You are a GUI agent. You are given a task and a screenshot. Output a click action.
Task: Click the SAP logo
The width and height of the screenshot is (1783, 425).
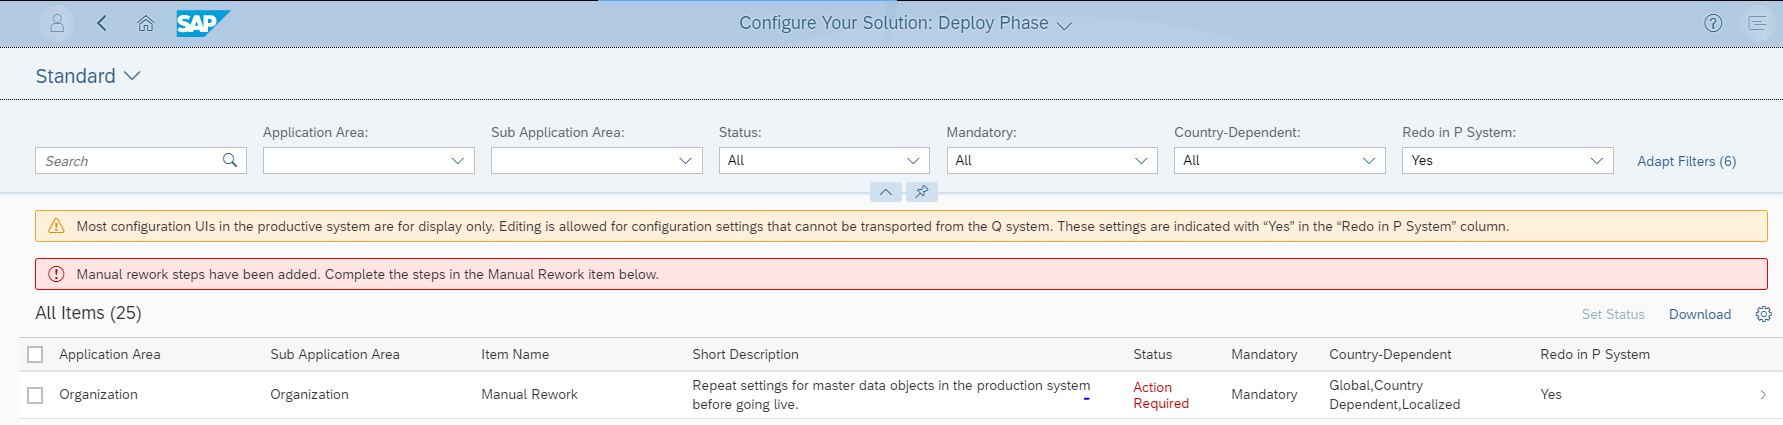click(203, 23)
